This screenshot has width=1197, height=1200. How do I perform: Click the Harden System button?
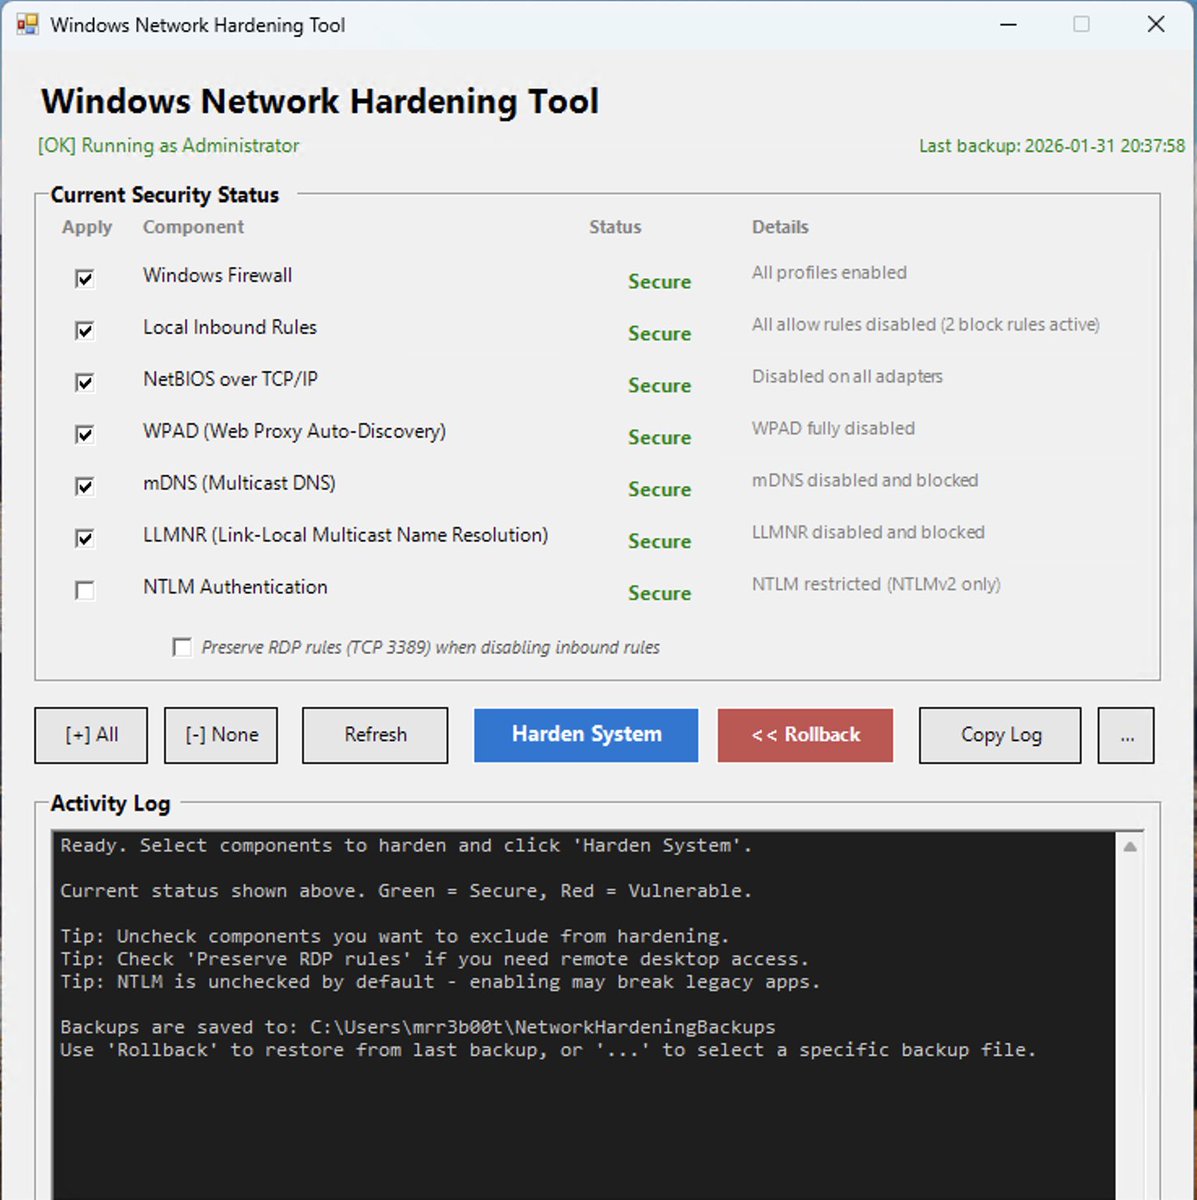click(585, 735)
